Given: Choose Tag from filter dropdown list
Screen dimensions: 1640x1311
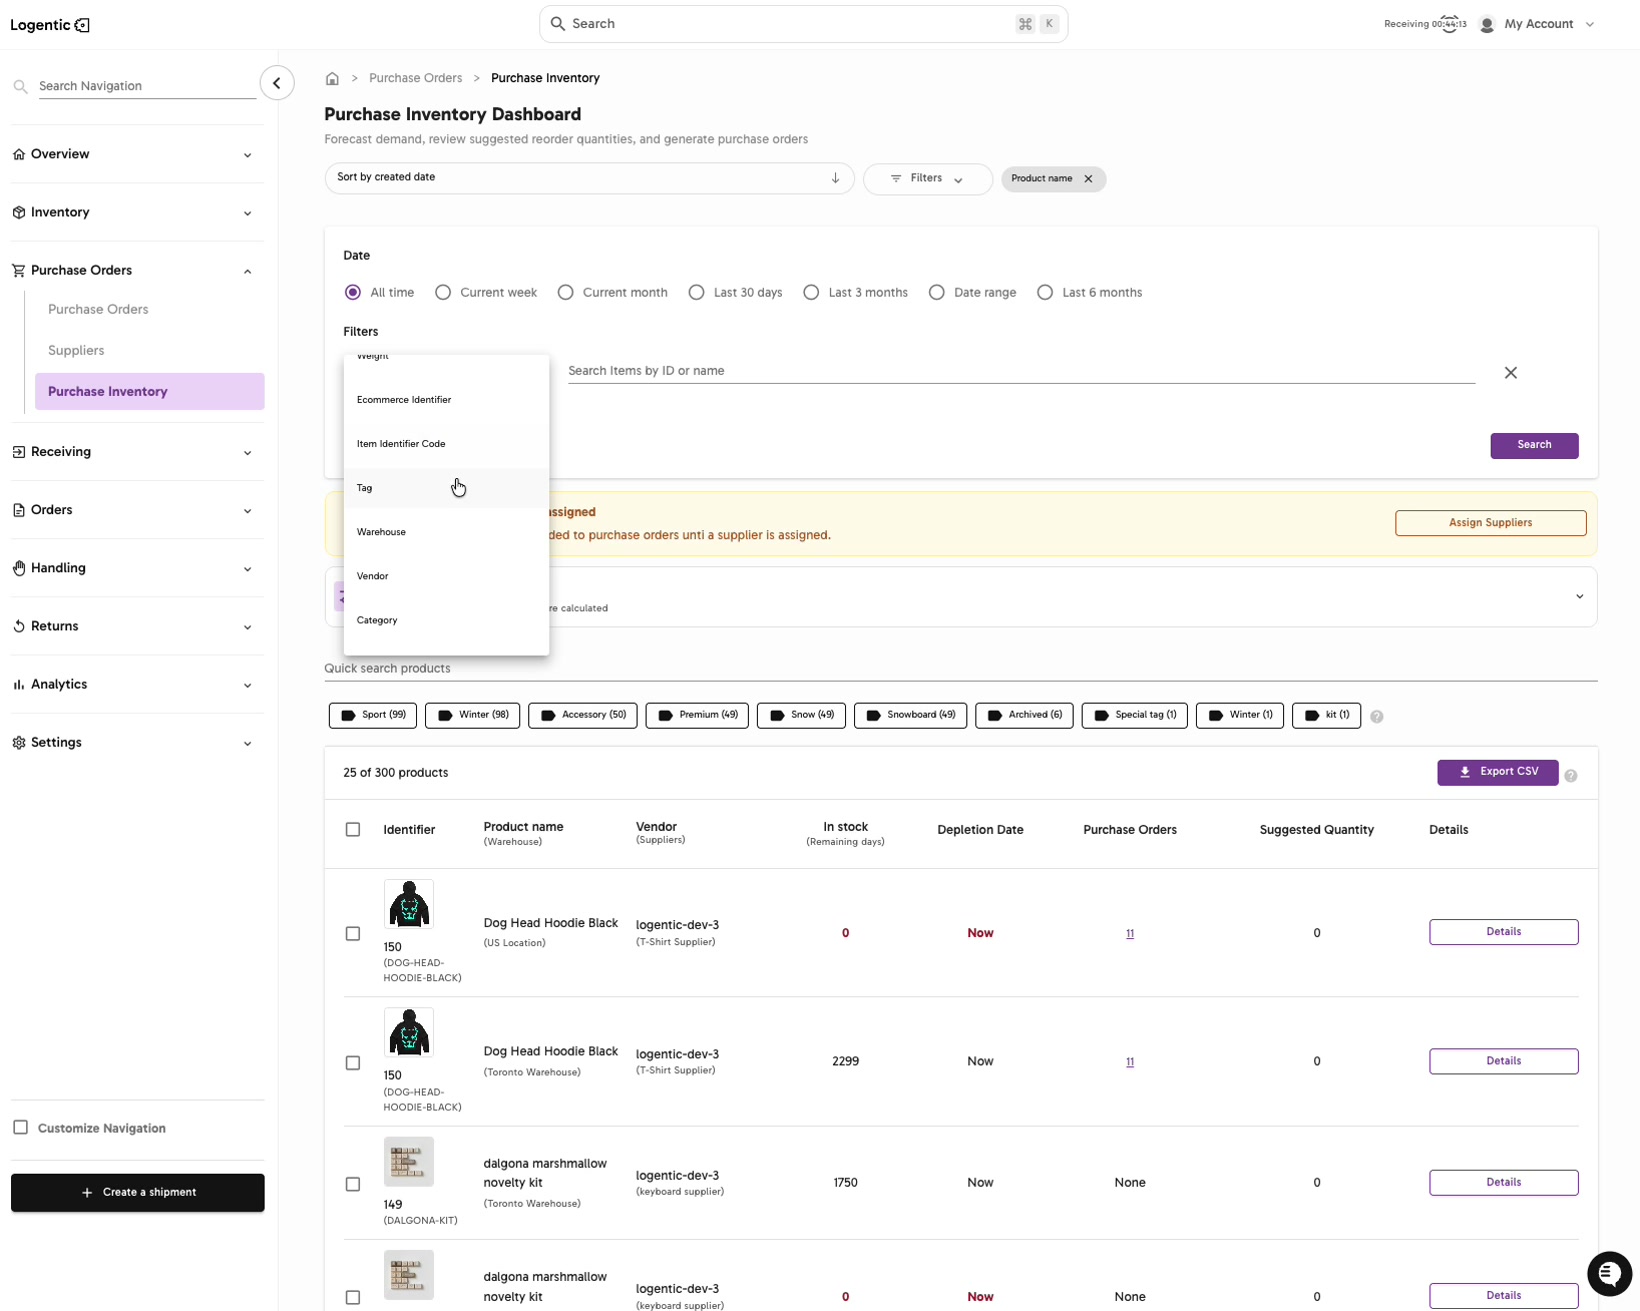Looking at the screenshot, I should [x=446, y=488].
